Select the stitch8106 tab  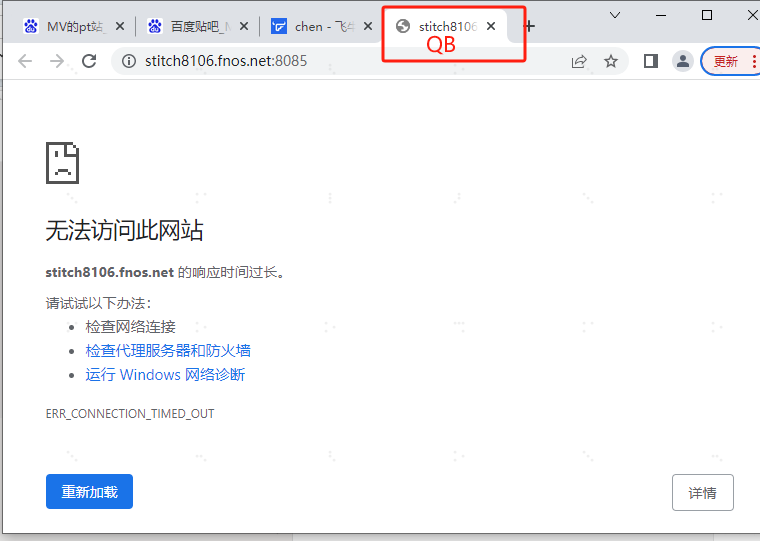click(447, 26)
